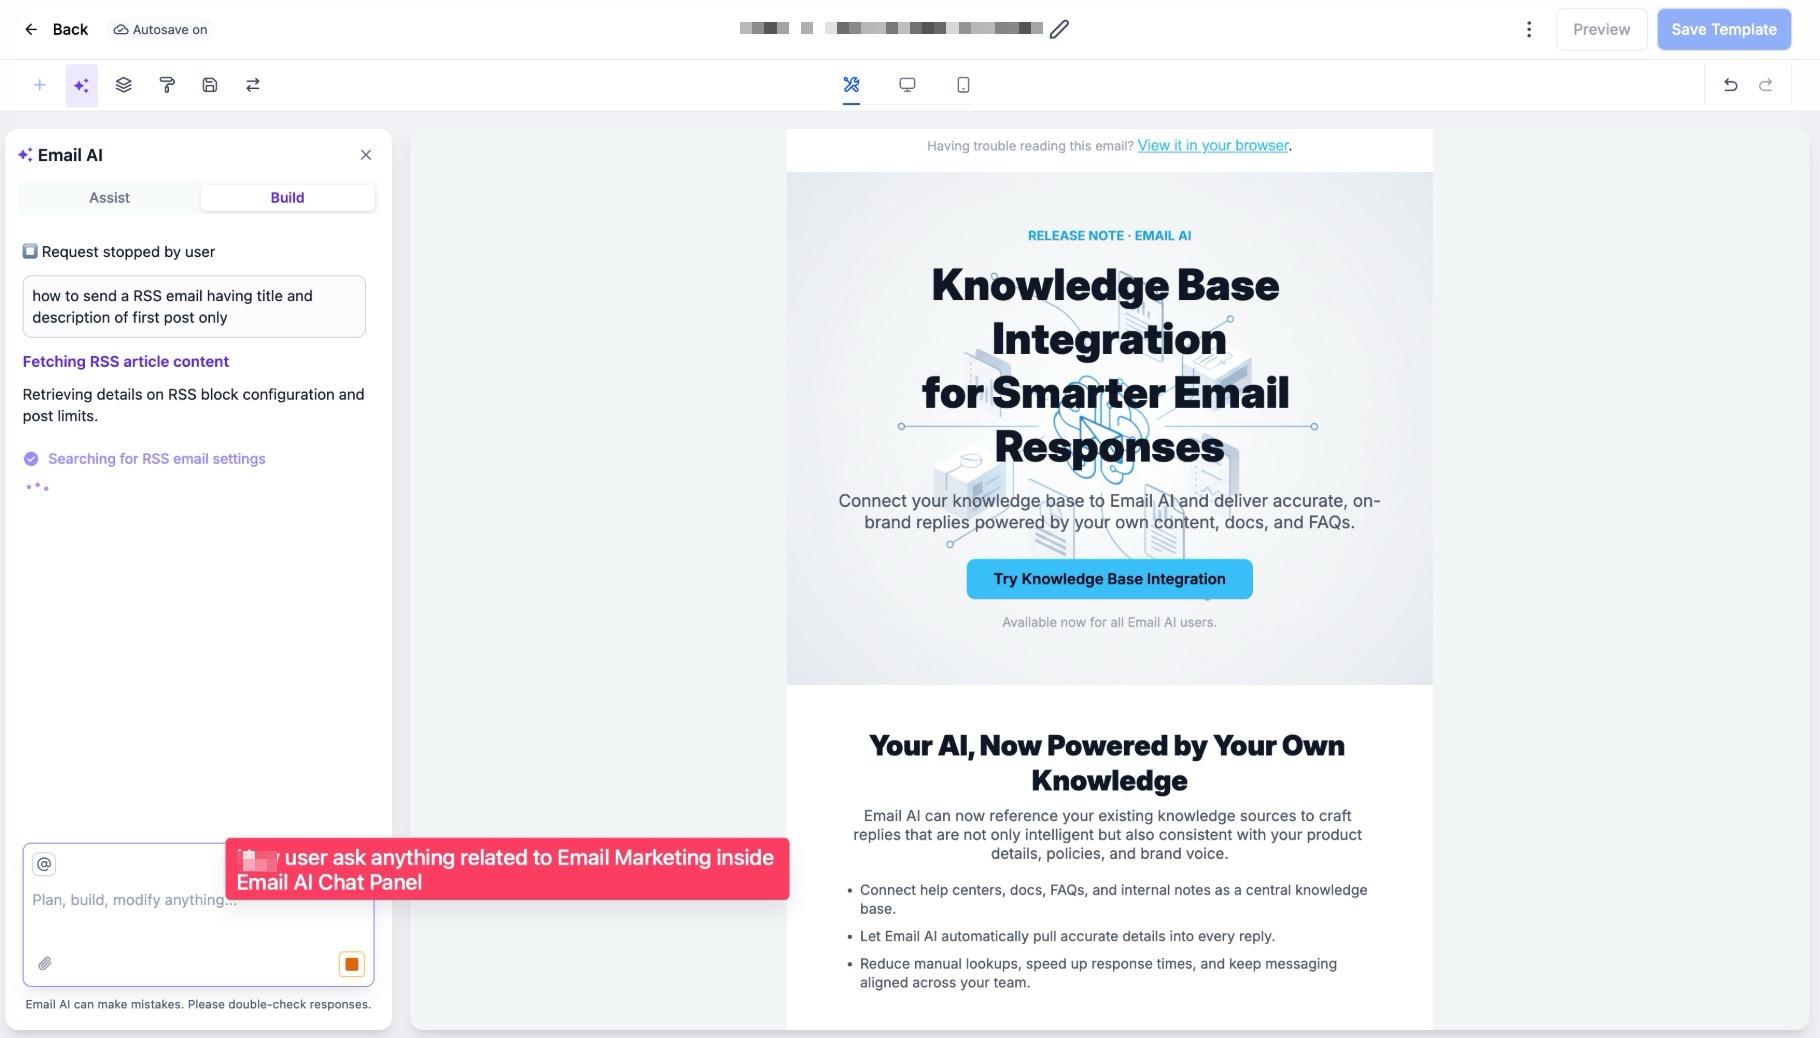1820x1038 pixels.
Task: Redo the last change
Action: (x=1766, y=85)
